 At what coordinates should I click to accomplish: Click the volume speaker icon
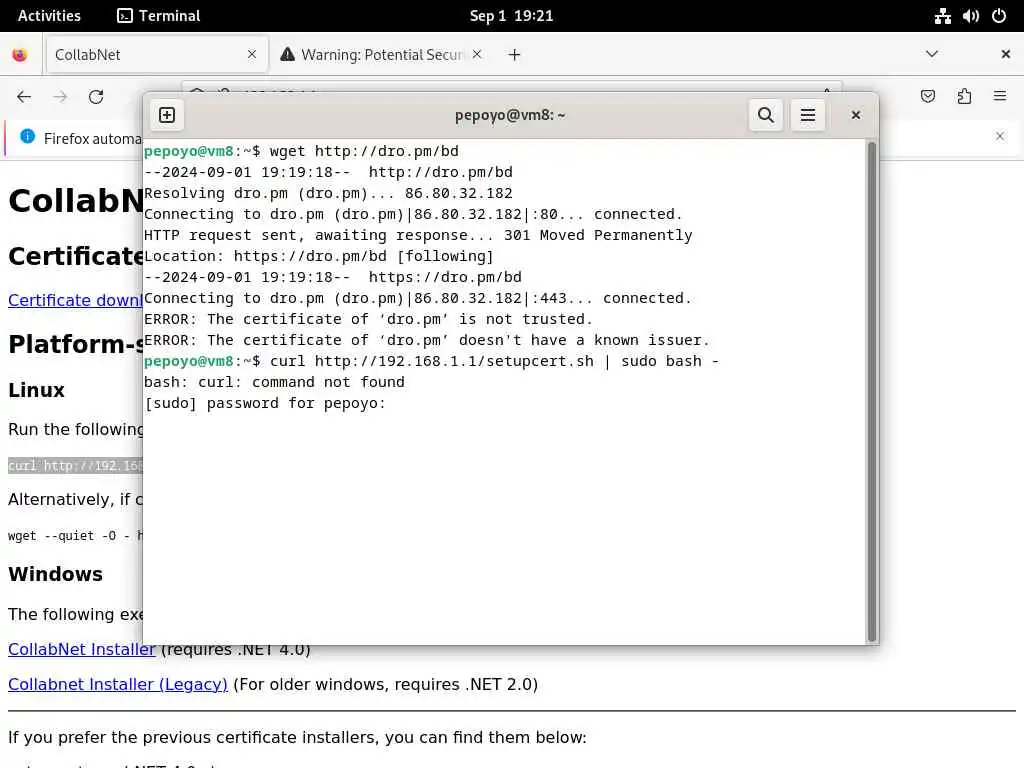(x=970, y=16)
